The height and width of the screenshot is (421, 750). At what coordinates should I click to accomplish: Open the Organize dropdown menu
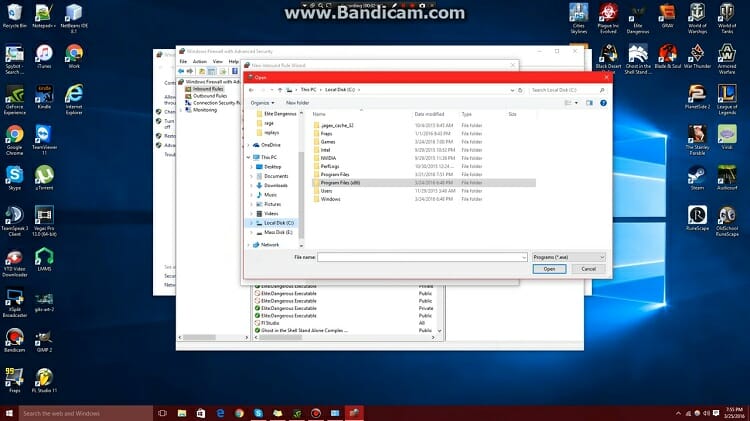point(262,103)
